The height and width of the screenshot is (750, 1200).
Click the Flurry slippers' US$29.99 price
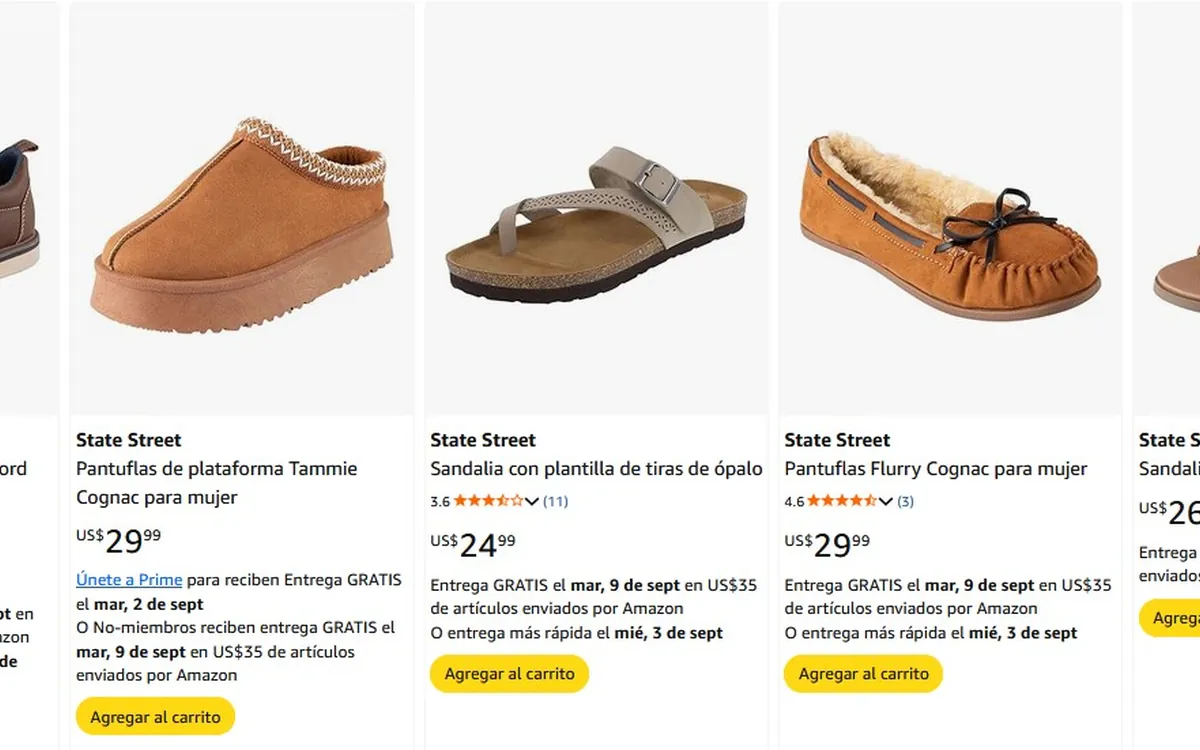[827, 545]
